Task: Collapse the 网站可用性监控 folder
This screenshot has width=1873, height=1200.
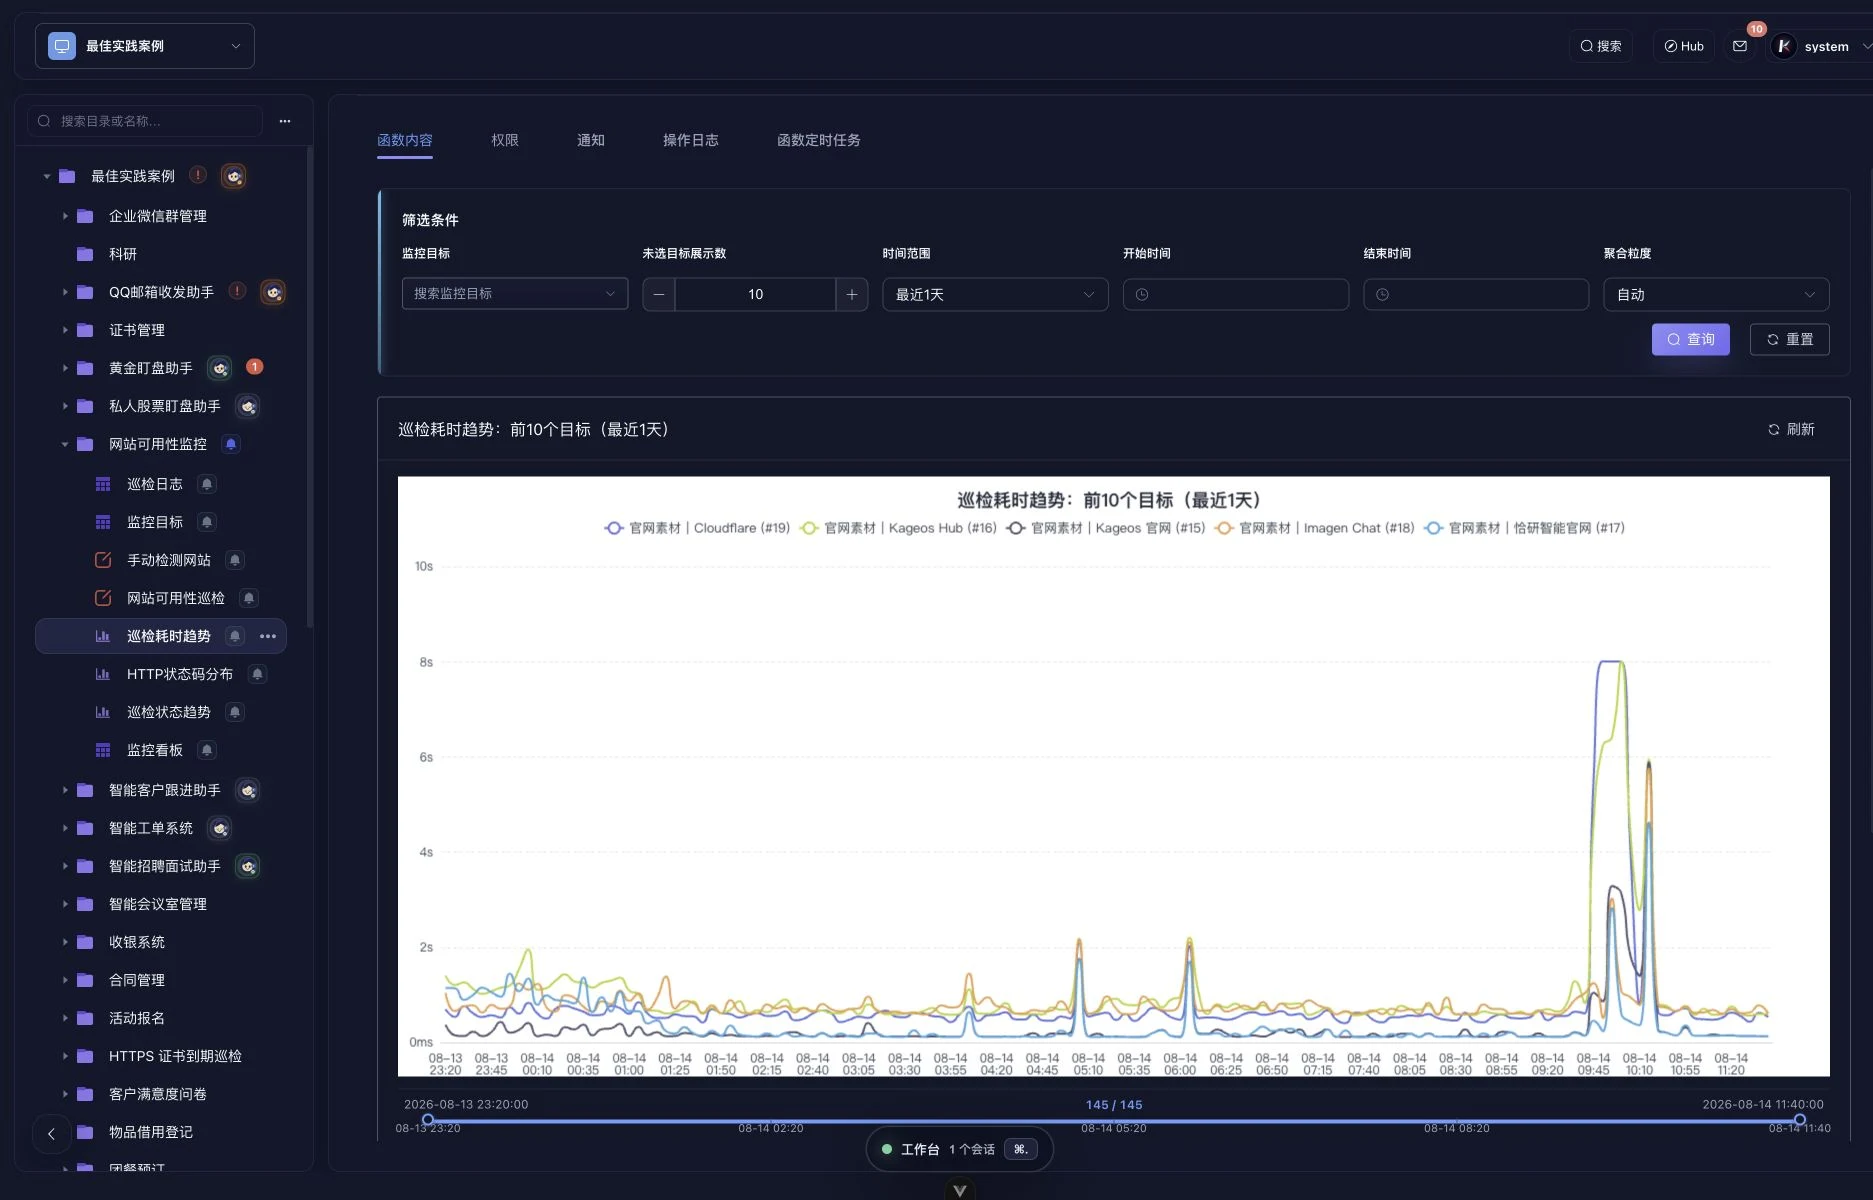Action: click(x=65, y=444)
